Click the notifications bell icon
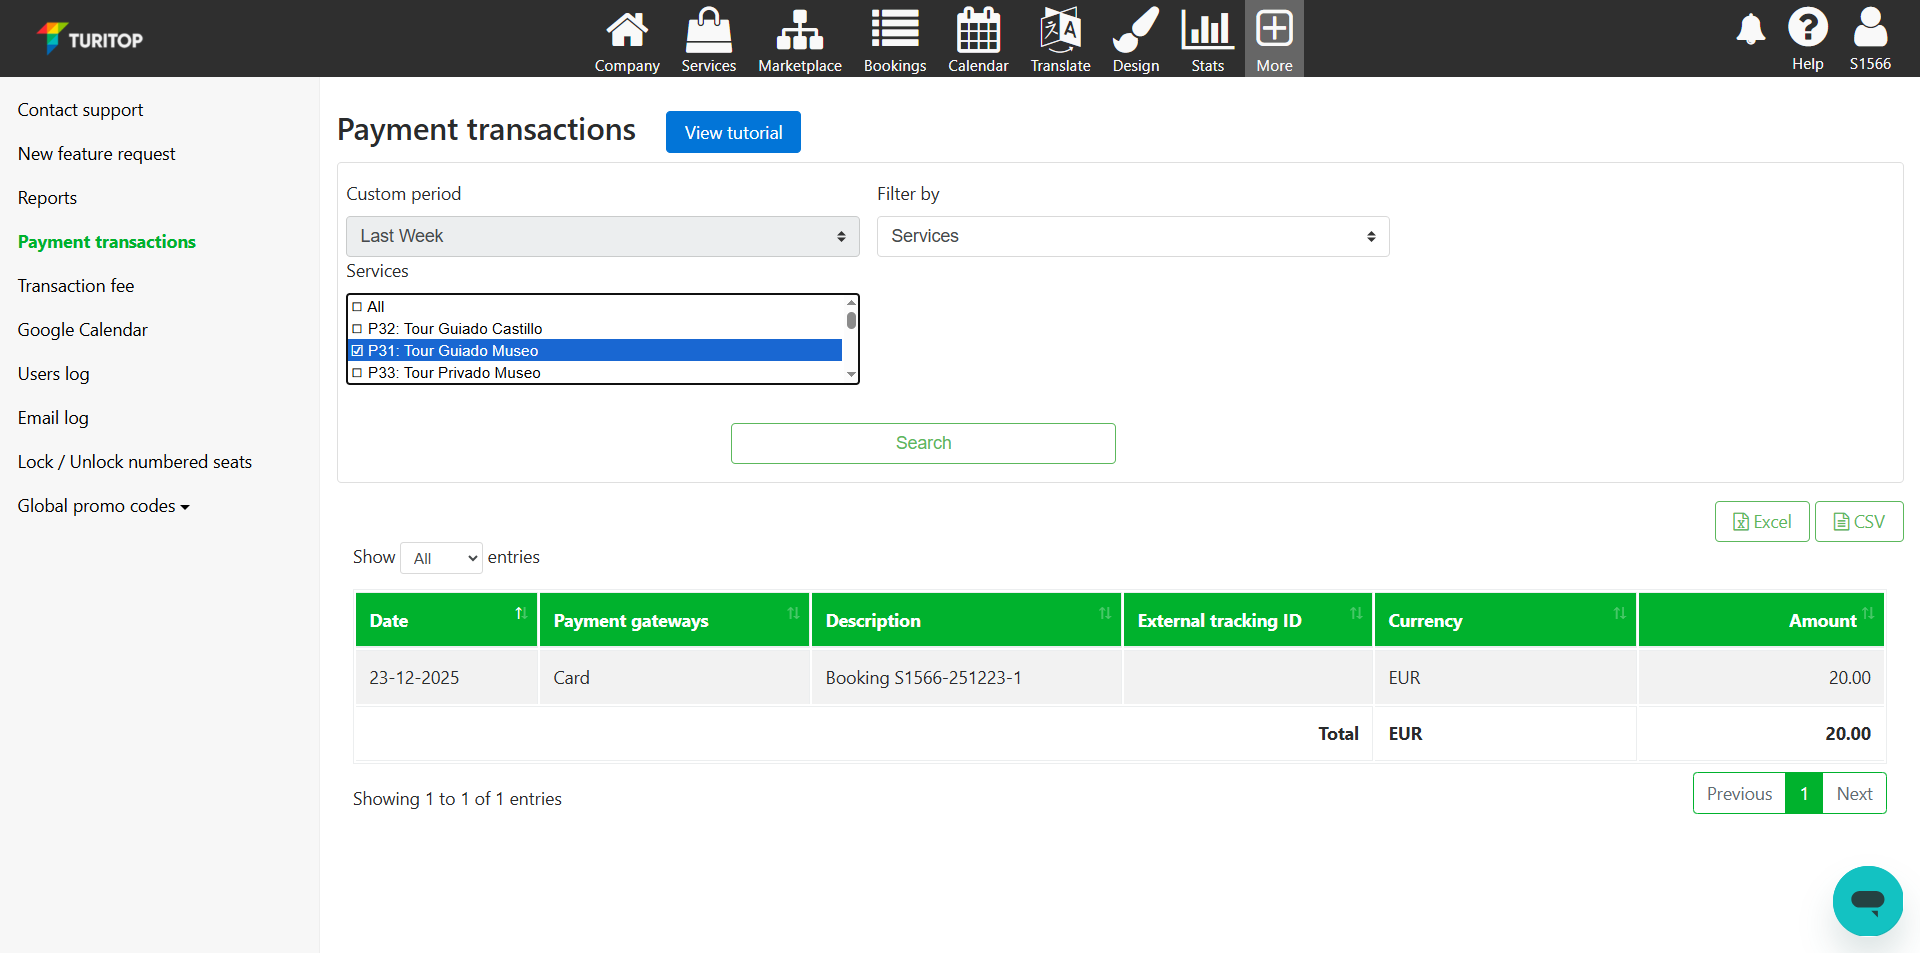Screen dimensions: 1920x953 pyautogui.click(x=1750, y=30)
